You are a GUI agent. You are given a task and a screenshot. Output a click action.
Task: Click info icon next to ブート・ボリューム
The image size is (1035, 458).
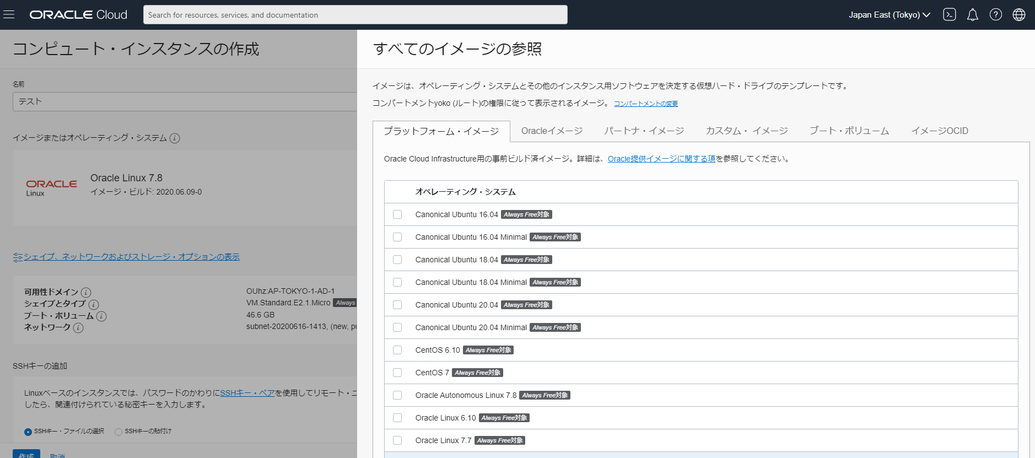tap(101, 316)
